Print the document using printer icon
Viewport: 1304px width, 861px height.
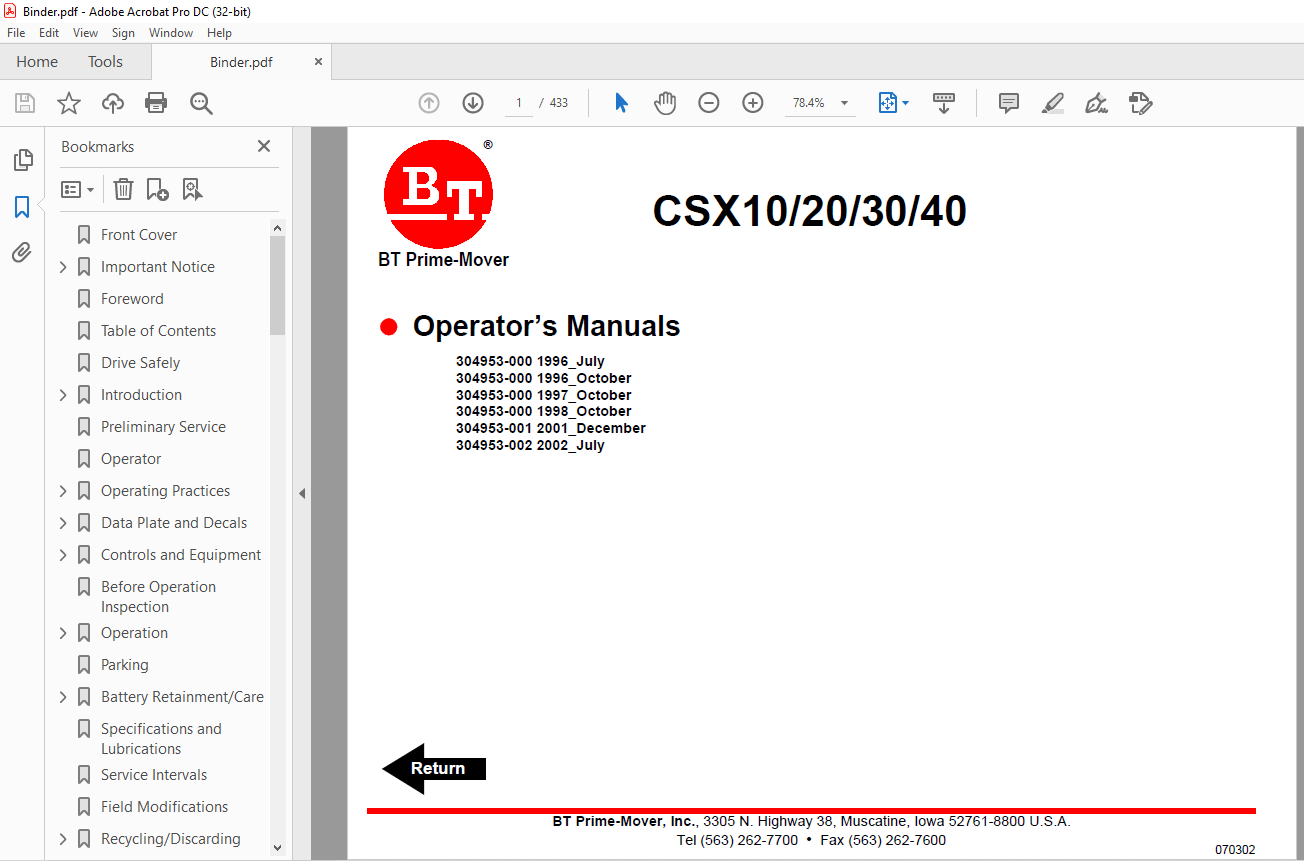pos(156,103)
